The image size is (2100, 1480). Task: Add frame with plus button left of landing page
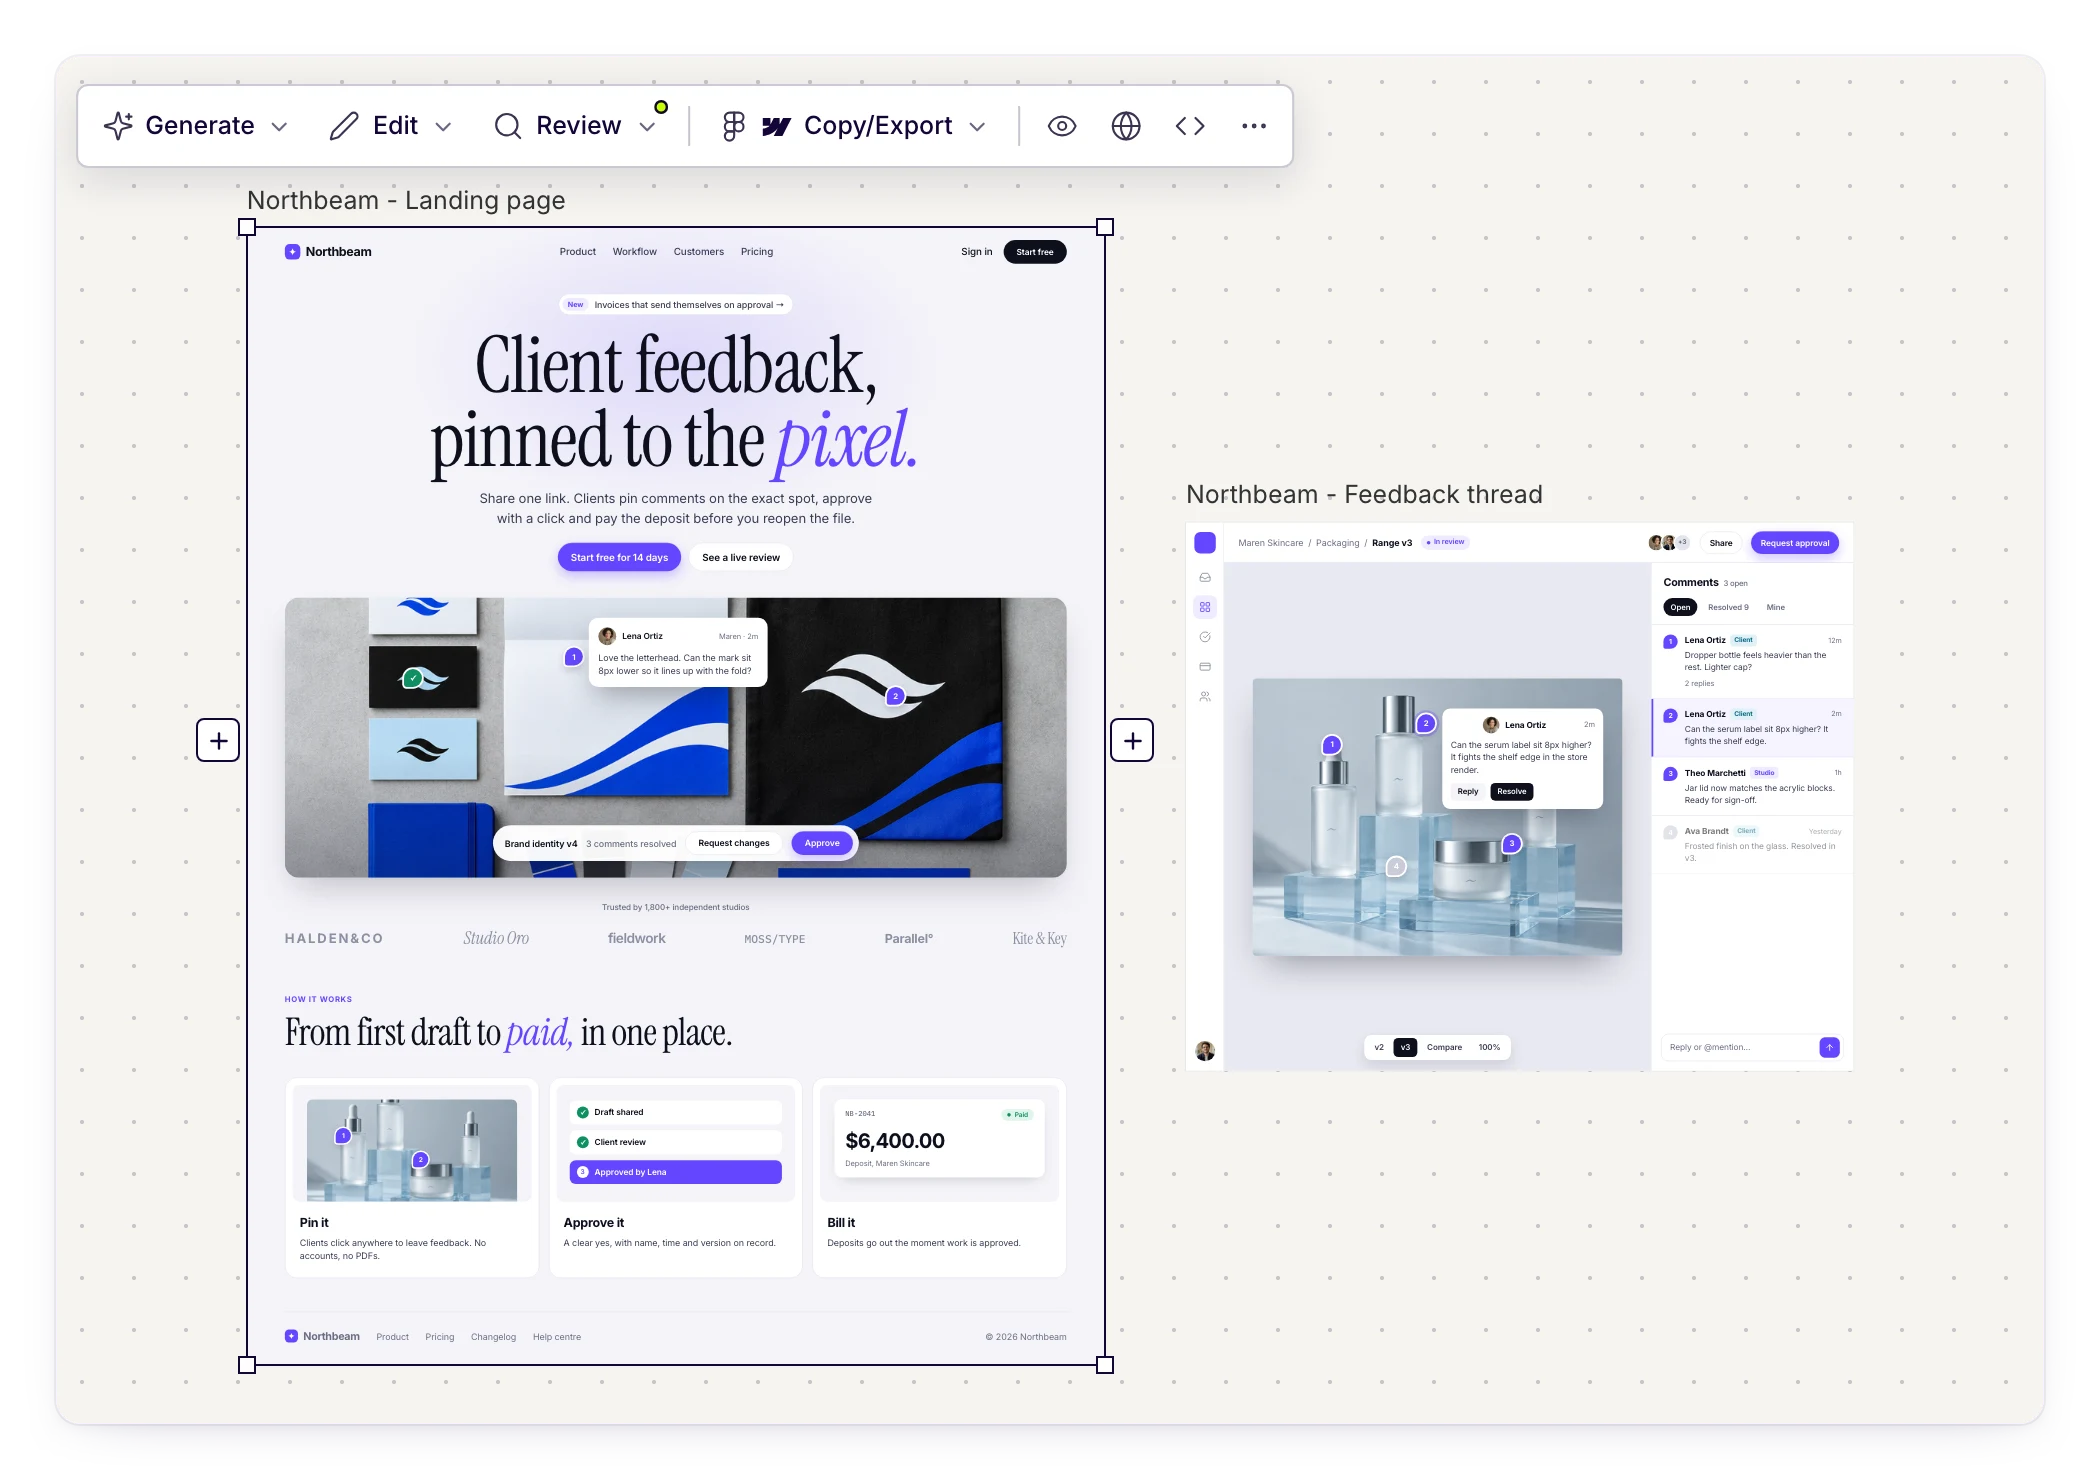point(218,740)
